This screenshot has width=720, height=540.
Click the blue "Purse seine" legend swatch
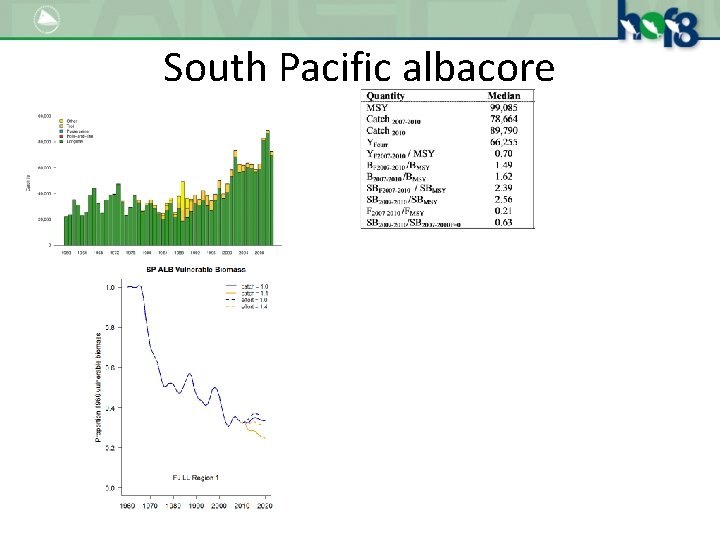pyautogui.click(x=61, y=131)
